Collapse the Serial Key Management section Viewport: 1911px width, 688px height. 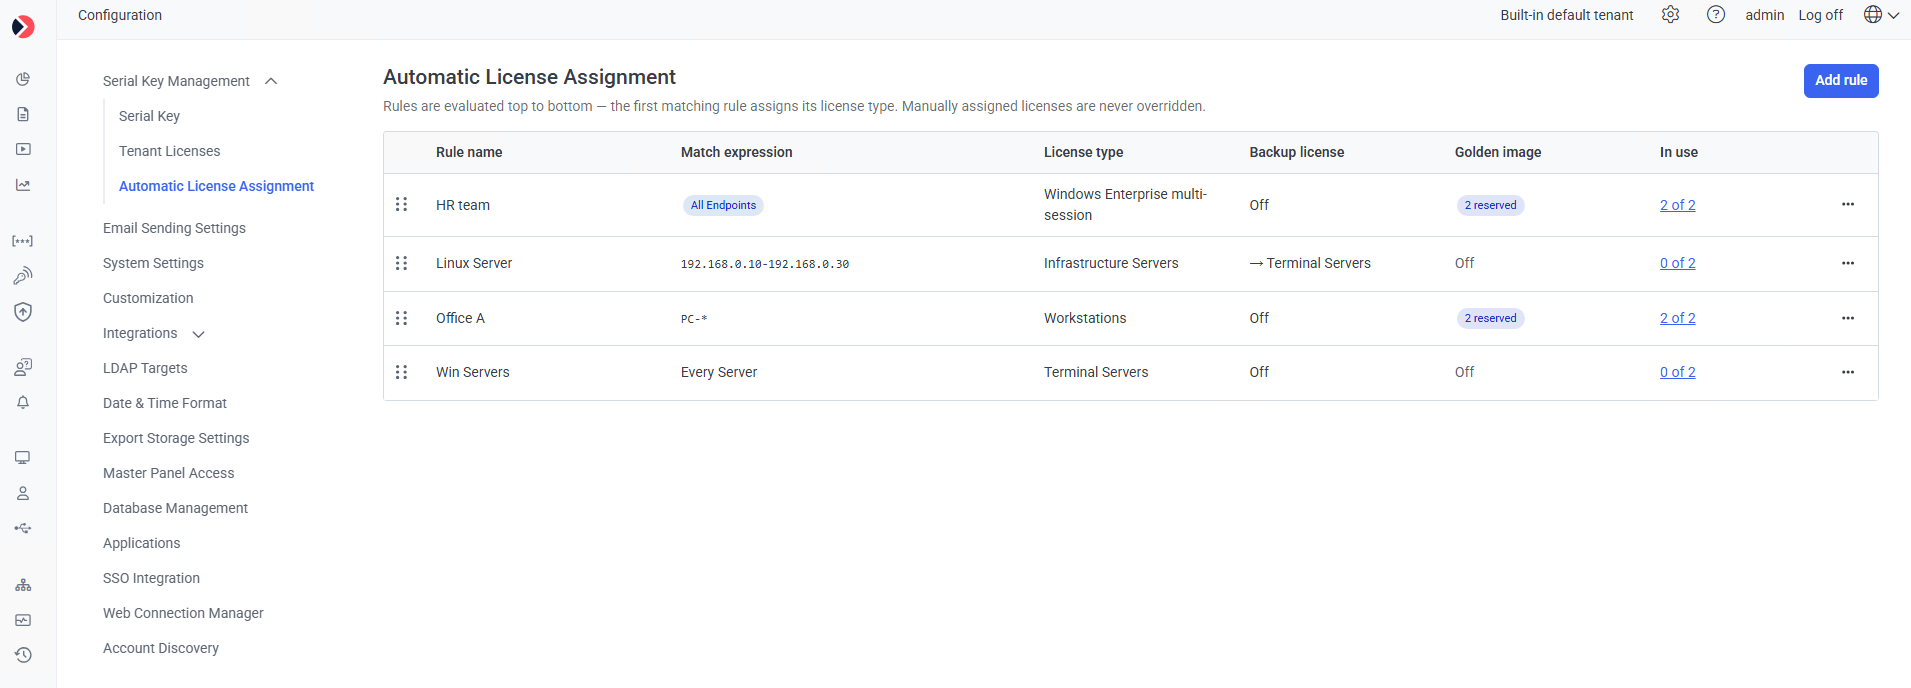tap(271, 81)
